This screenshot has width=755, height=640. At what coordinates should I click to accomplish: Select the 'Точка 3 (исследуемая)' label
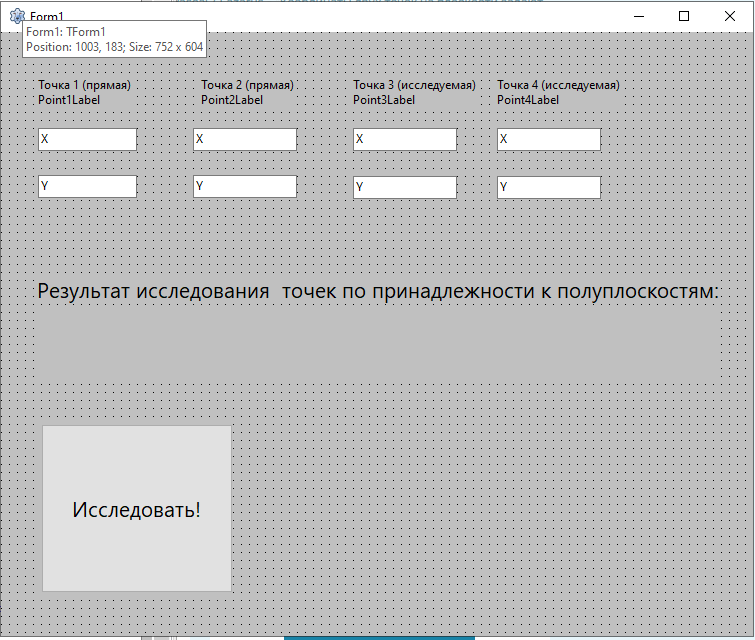tap(414, 85)
